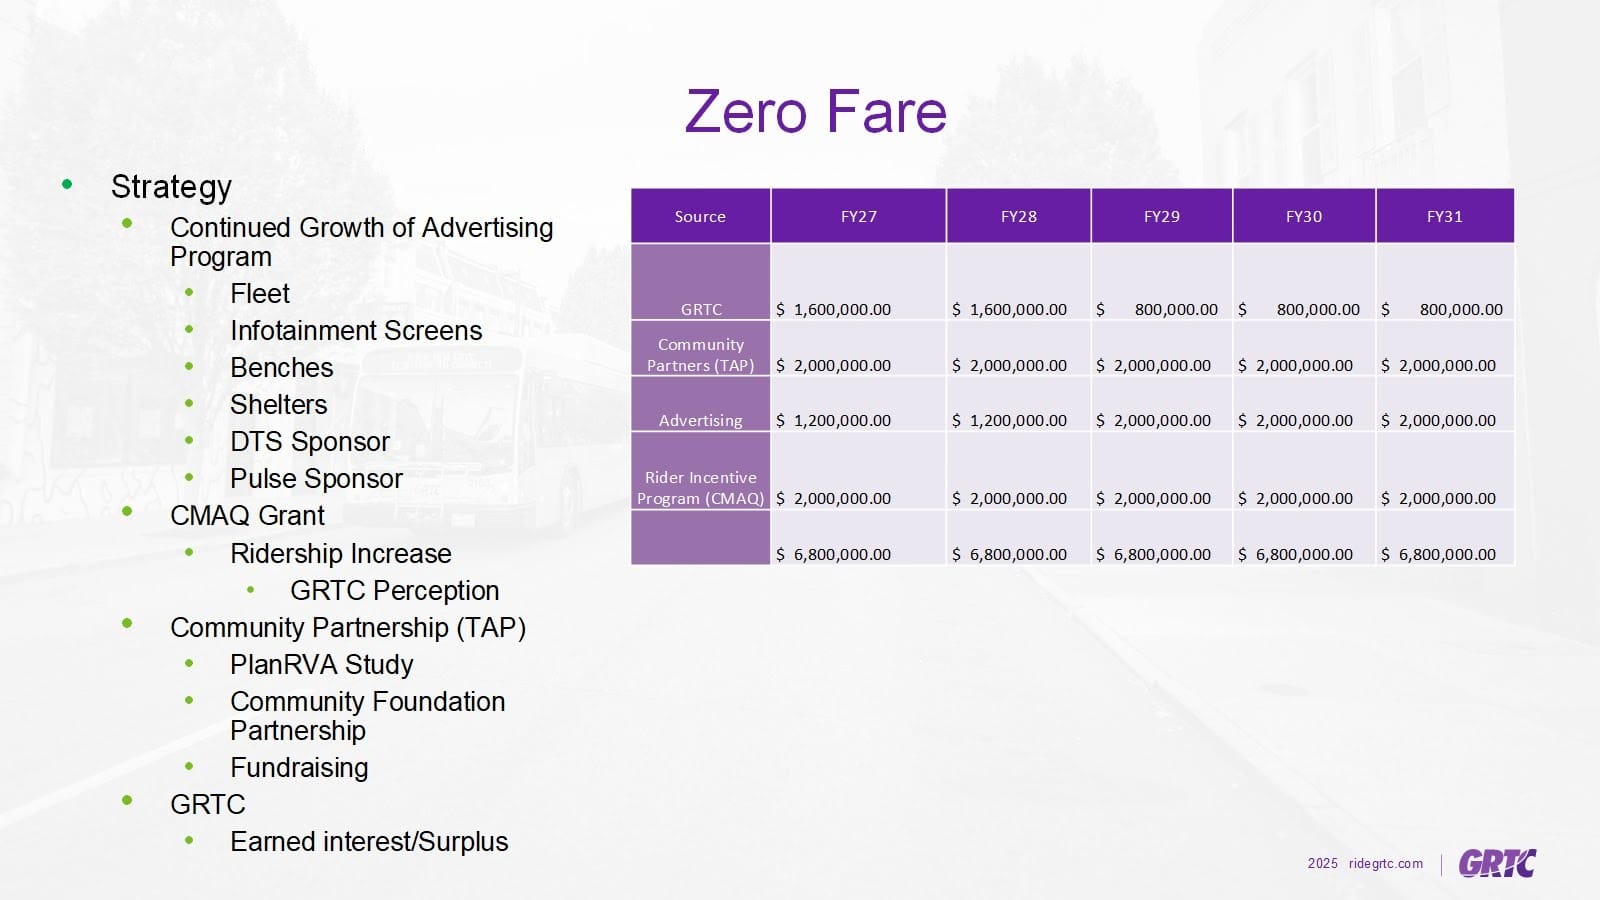Screen dimensions: 1600x900
Task: Select the Pulse Sponsor bullet
Action: 316,479
